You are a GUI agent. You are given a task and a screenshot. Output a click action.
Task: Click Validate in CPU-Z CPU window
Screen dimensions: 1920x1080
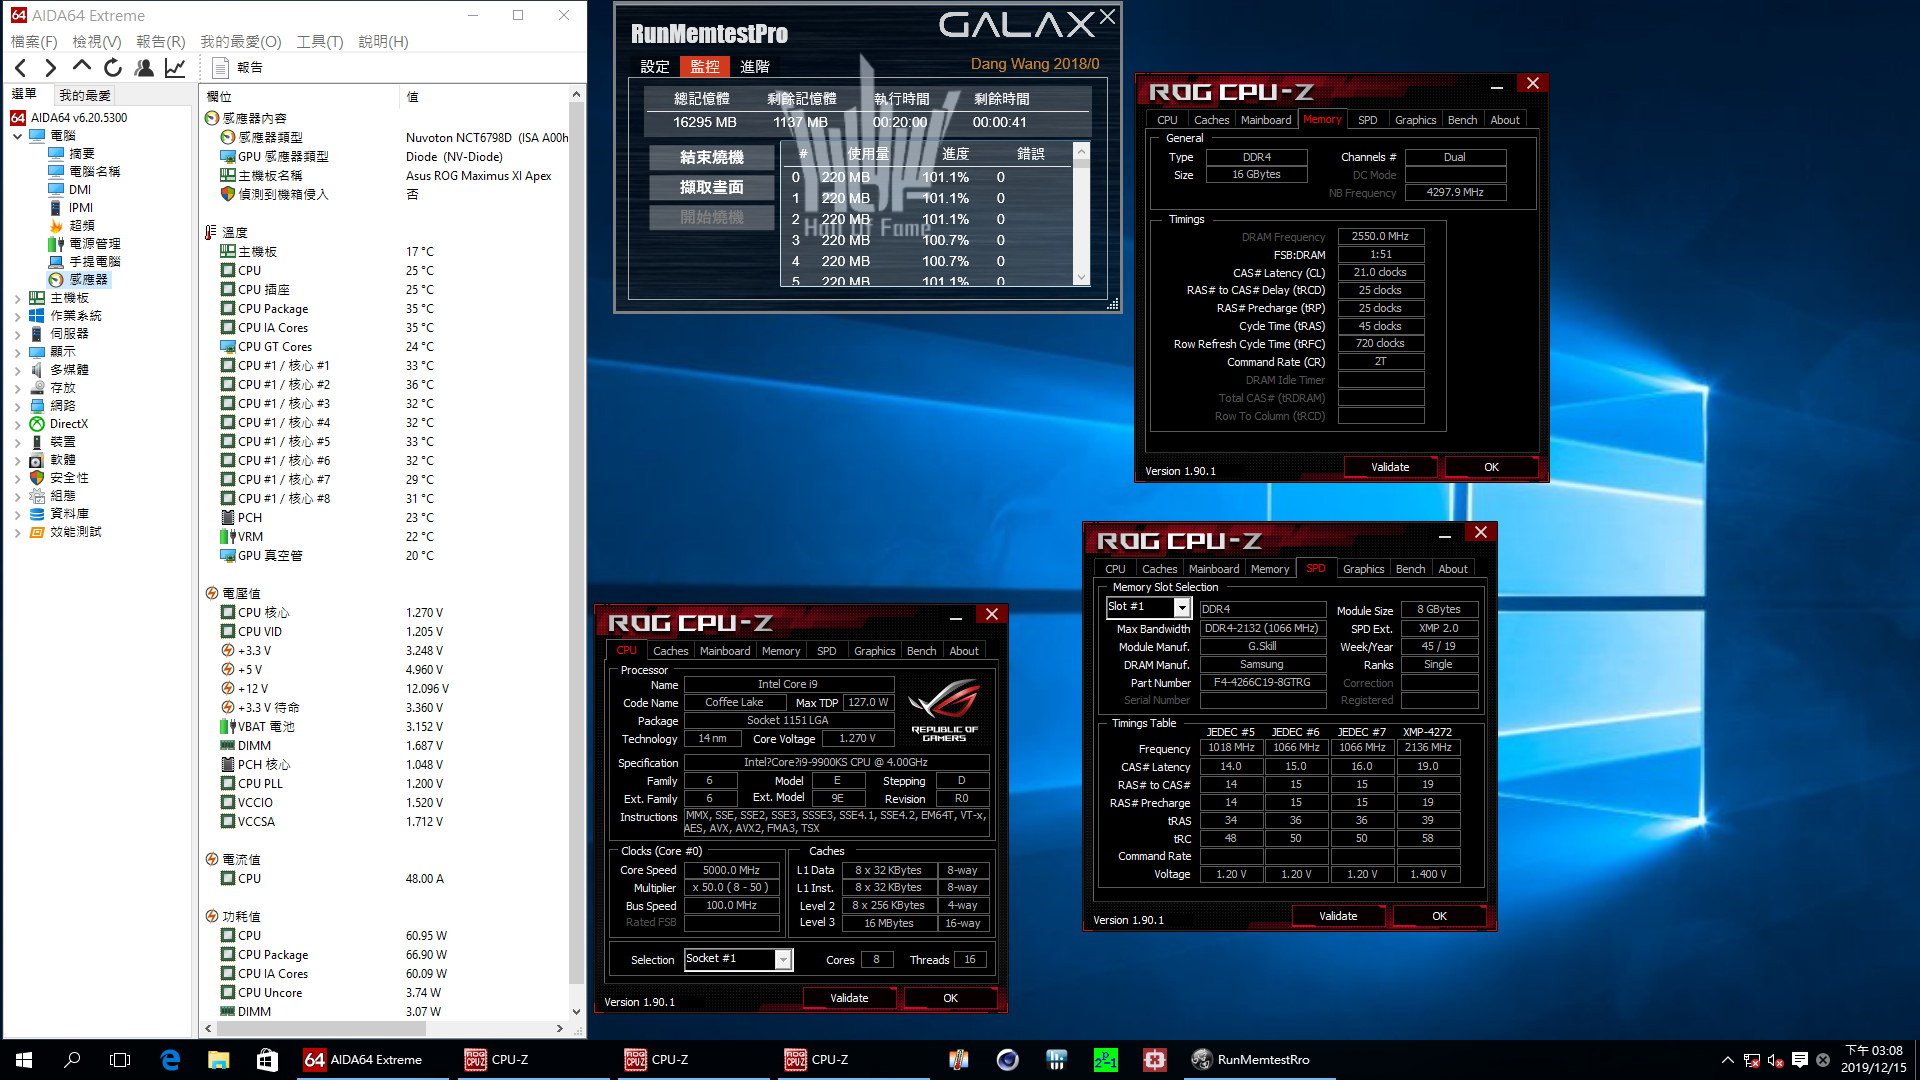click(849, 998)
